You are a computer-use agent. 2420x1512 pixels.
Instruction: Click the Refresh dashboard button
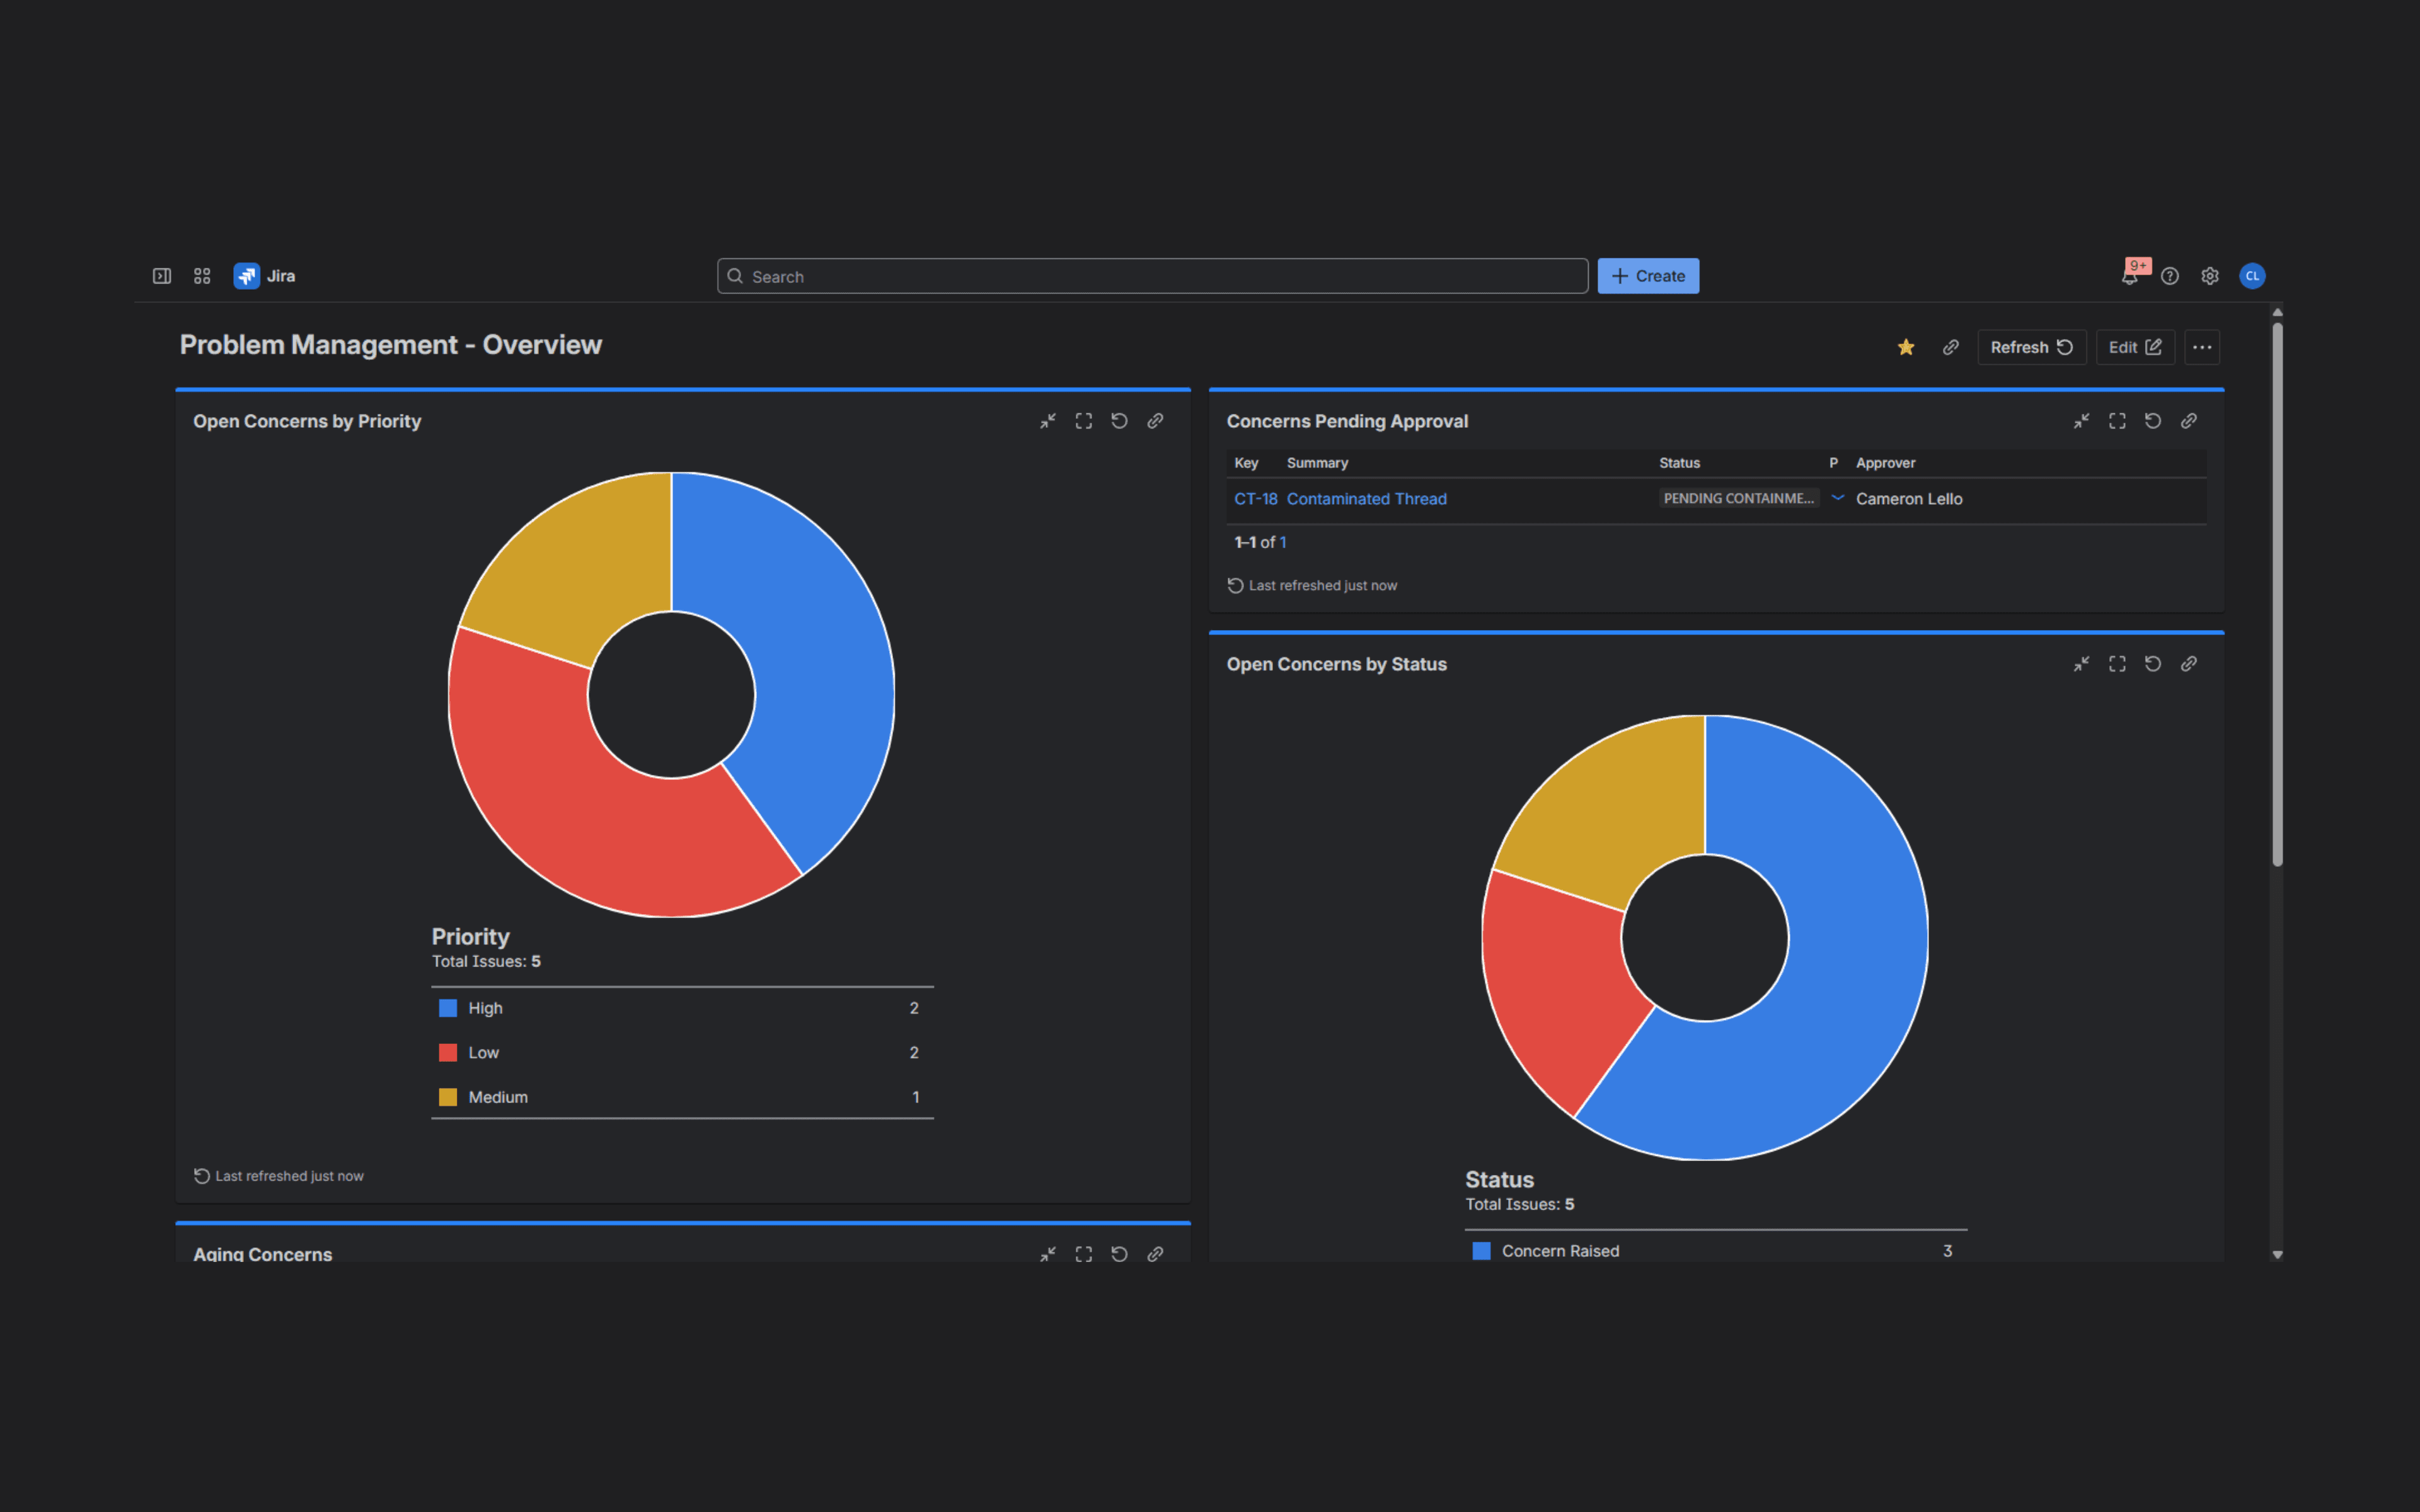pos(2031,347)
